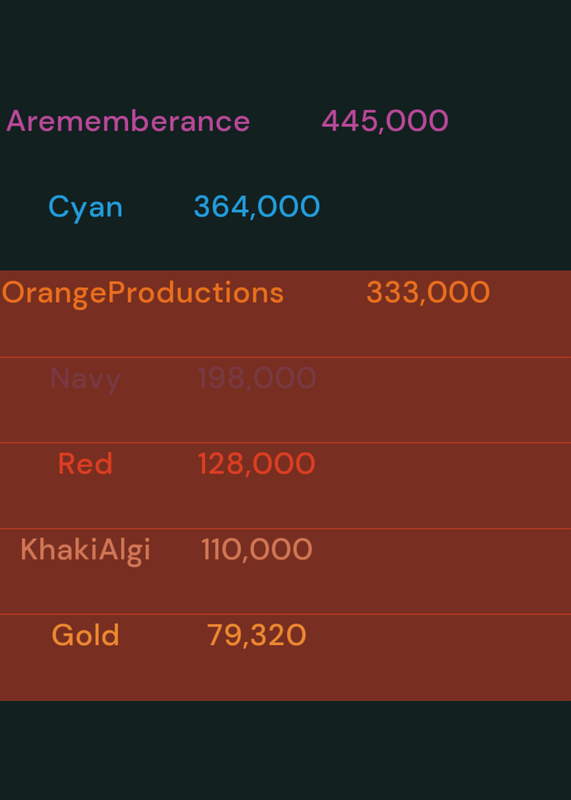Click the 364,000 score

click(257, 207)
